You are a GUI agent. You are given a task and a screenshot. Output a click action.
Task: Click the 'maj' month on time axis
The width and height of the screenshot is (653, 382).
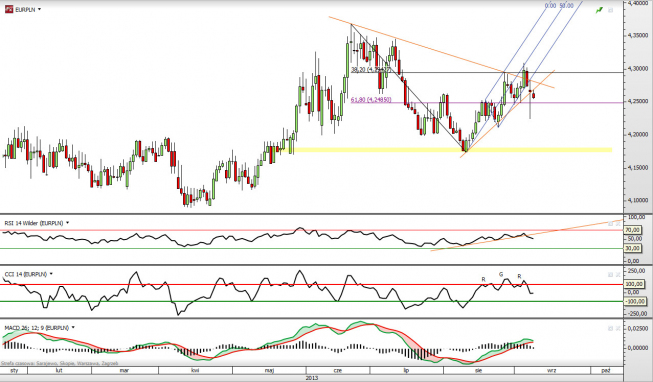click(269, 370)
